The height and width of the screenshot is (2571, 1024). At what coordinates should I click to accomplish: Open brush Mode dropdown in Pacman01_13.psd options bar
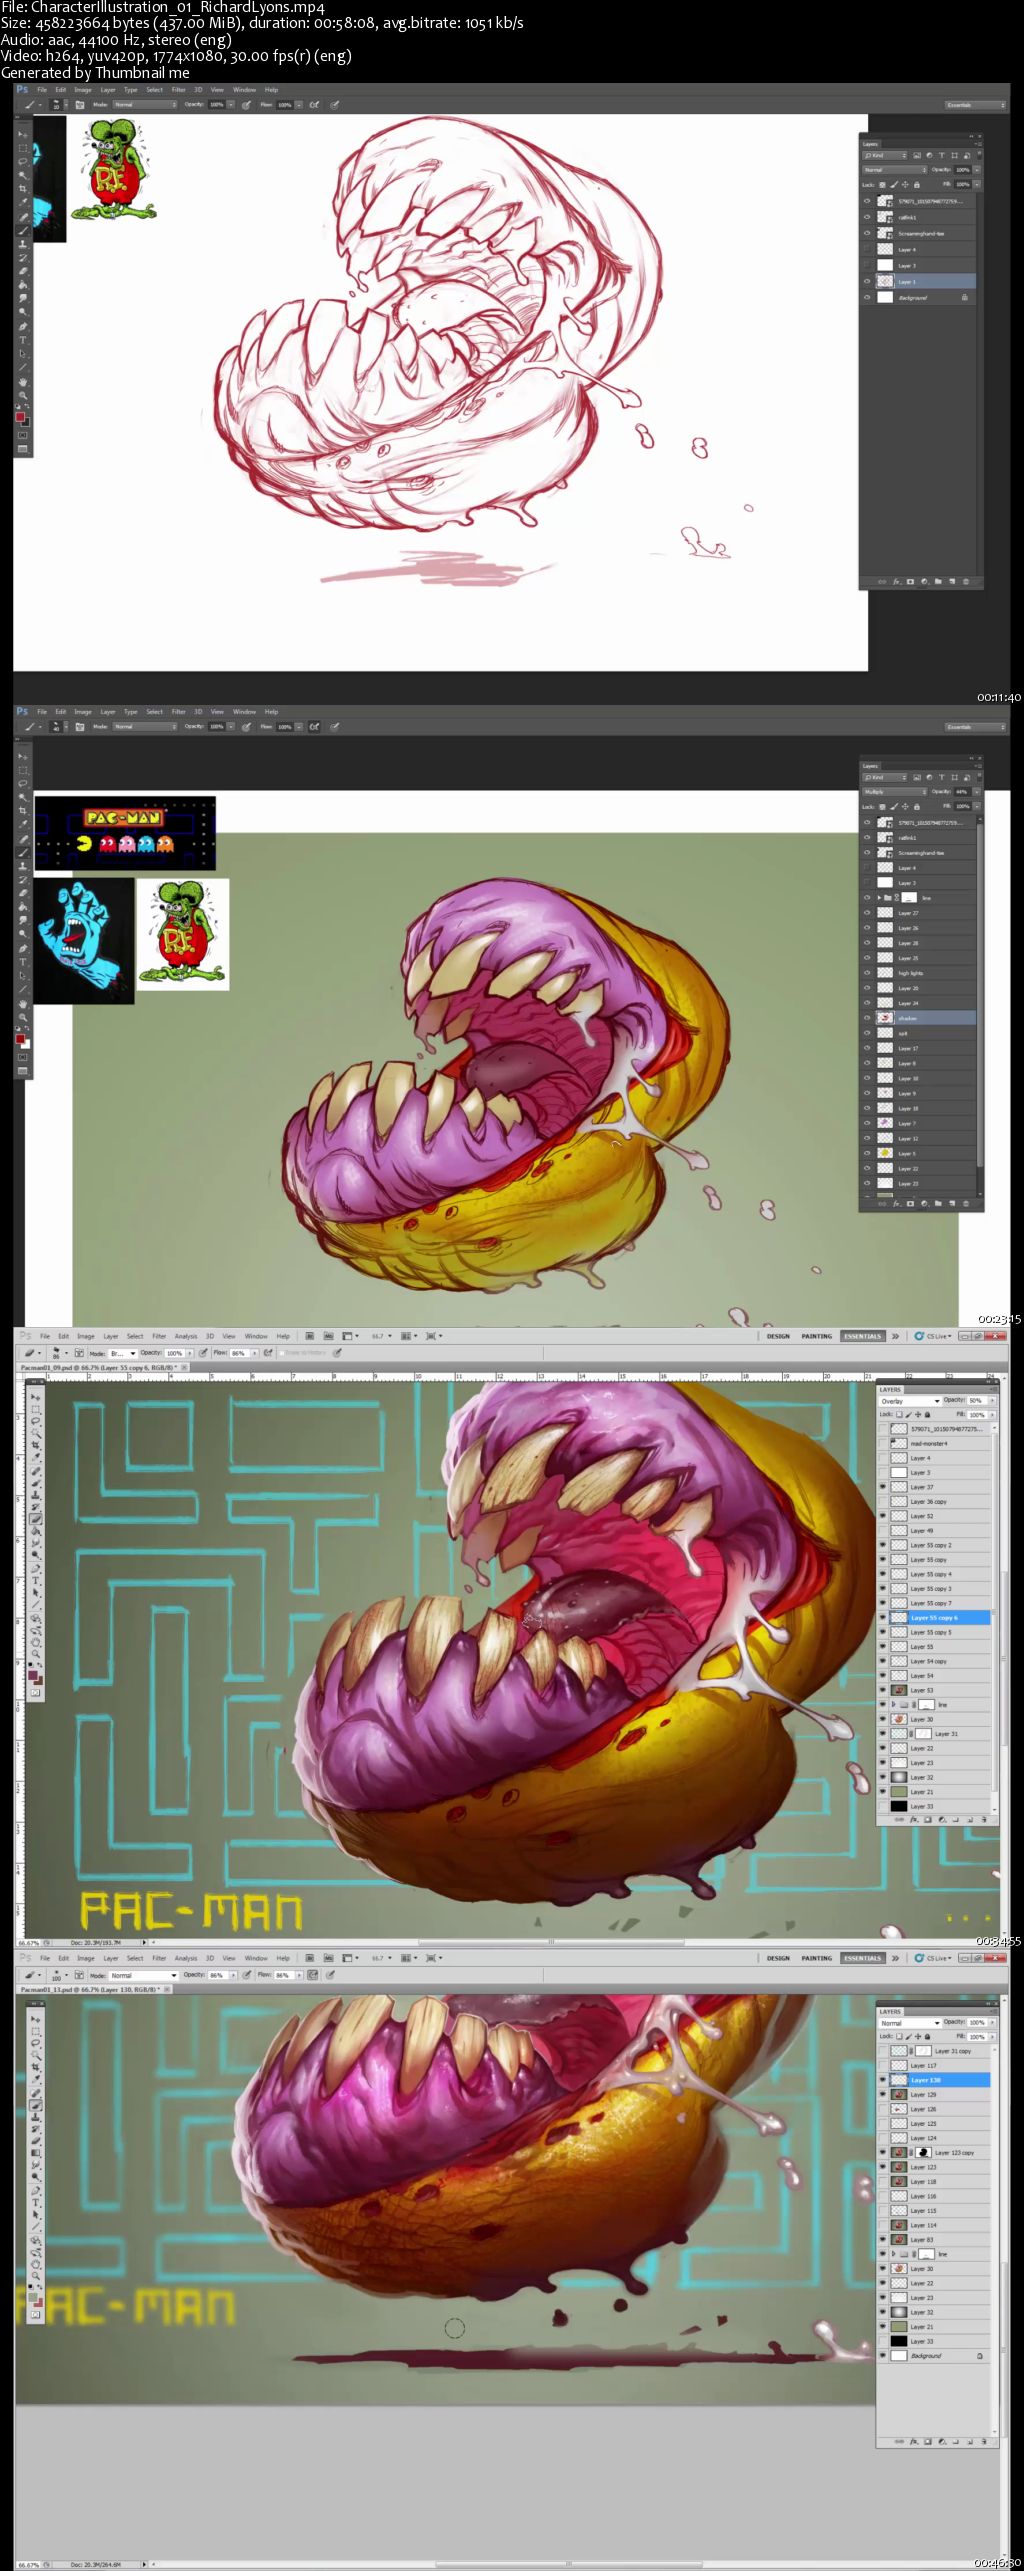pyautogui.click(x=143, y=1975)
